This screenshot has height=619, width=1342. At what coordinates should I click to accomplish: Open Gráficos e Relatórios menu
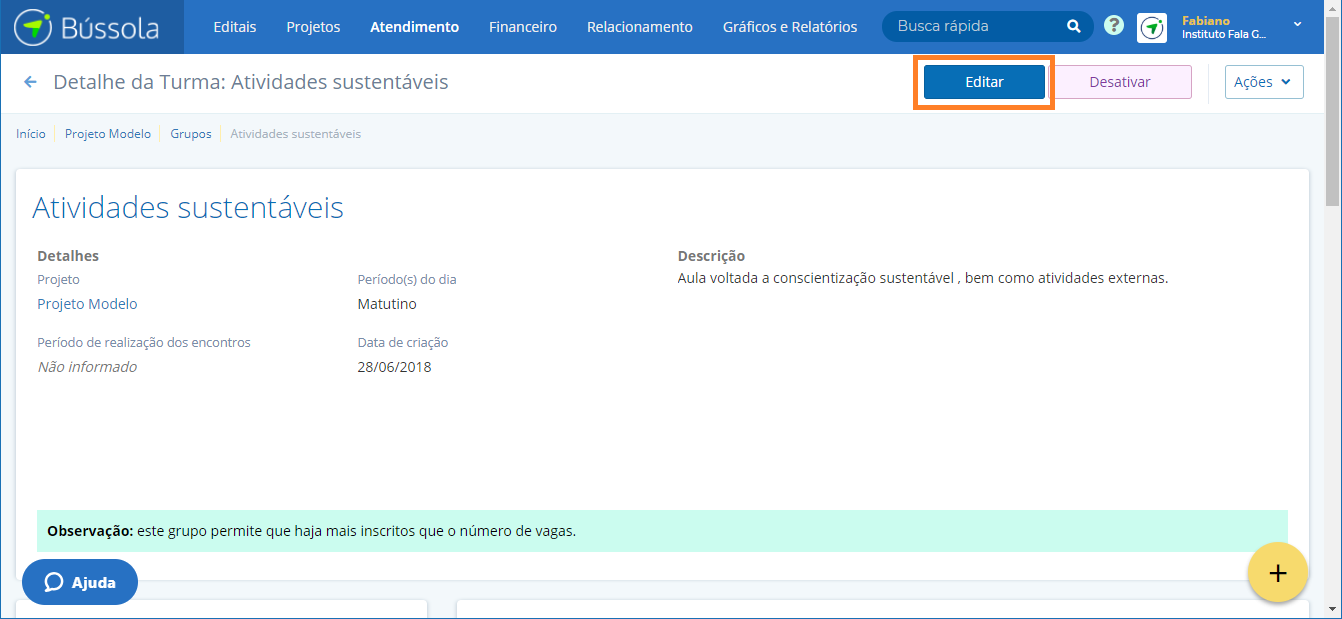[x=789, y=27]
